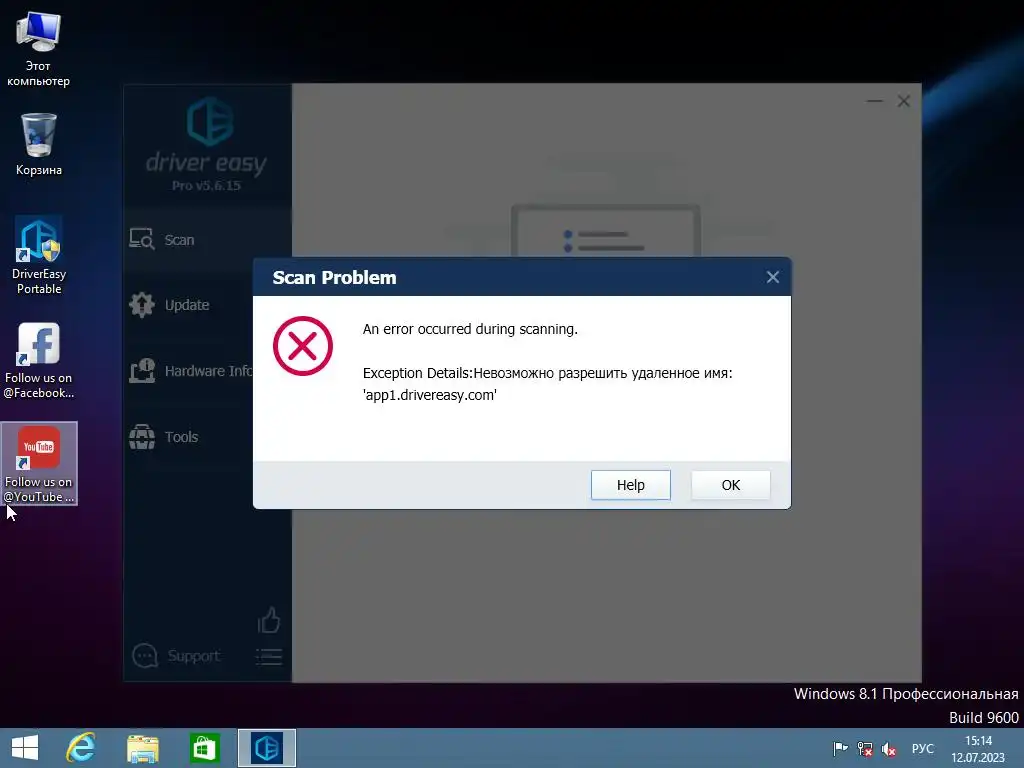
Task: Click the red error icon in dialog
Action: click(x=303, y=346)
